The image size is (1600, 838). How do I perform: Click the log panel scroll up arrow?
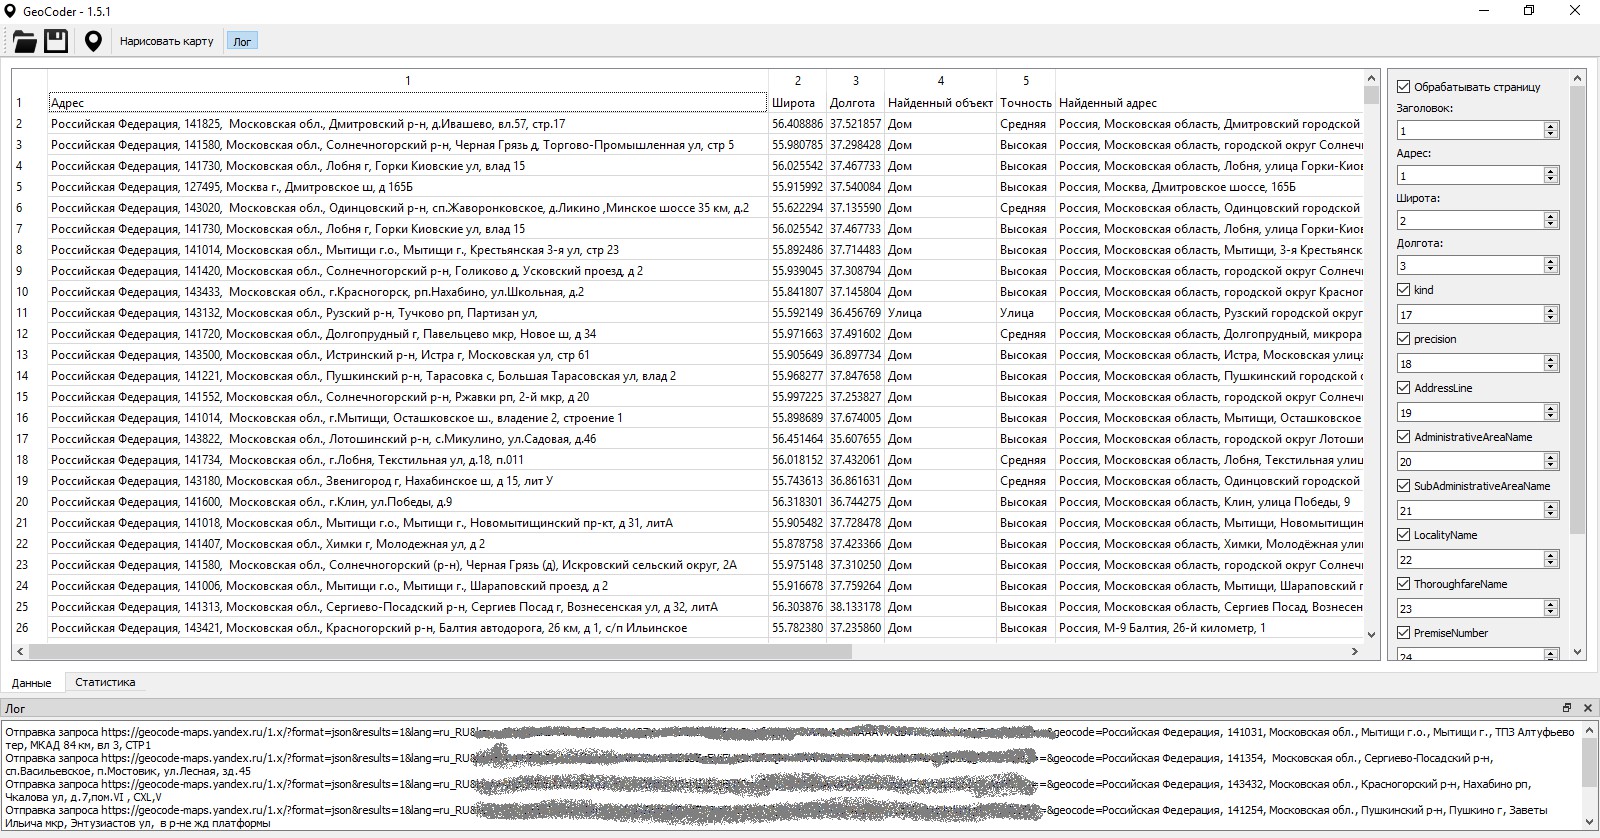click(1590, 731)
